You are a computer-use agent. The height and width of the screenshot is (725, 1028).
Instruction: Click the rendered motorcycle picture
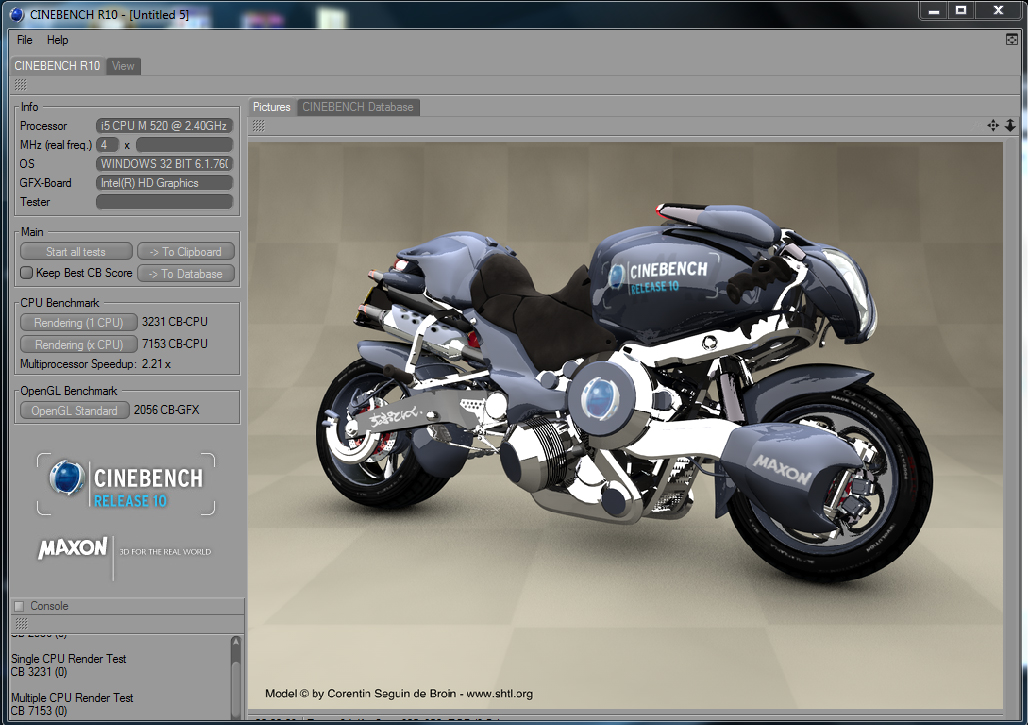(625, 426)
